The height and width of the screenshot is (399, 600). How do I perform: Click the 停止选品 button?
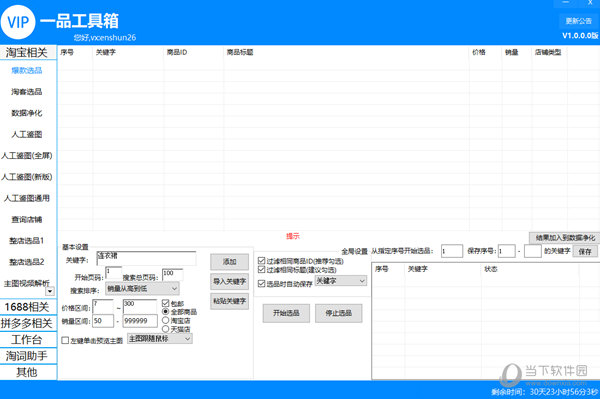pos(338,313)
